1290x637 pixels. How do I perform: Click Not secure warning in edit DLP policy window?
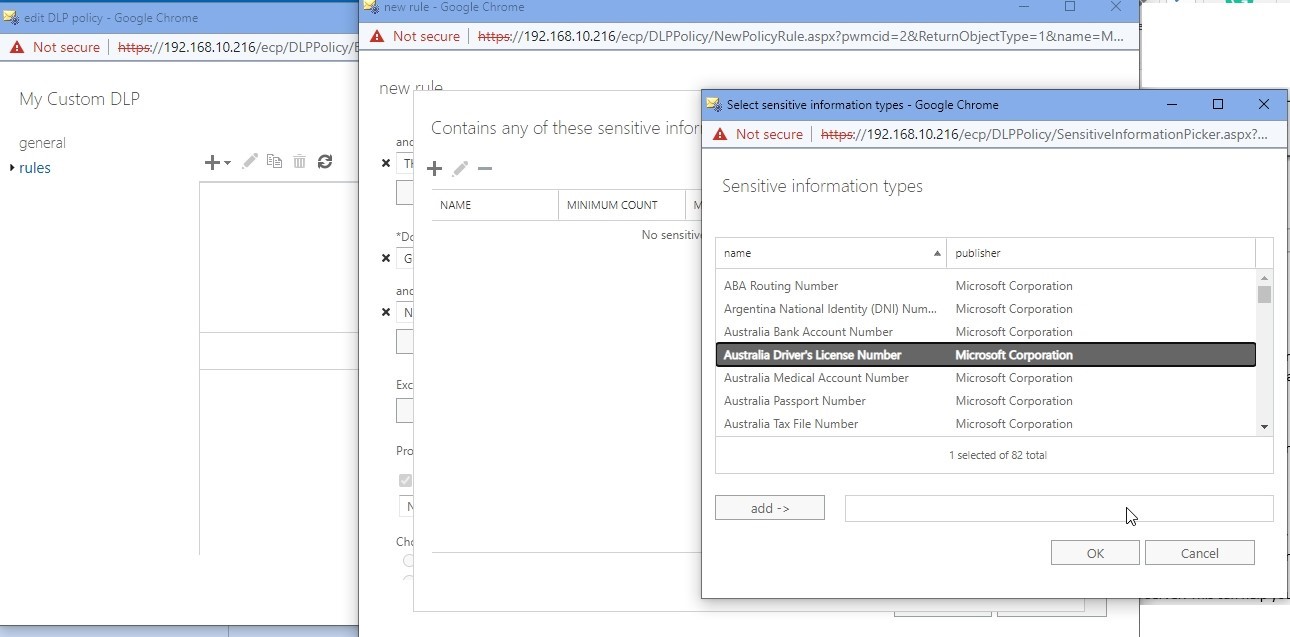[55, 47]
